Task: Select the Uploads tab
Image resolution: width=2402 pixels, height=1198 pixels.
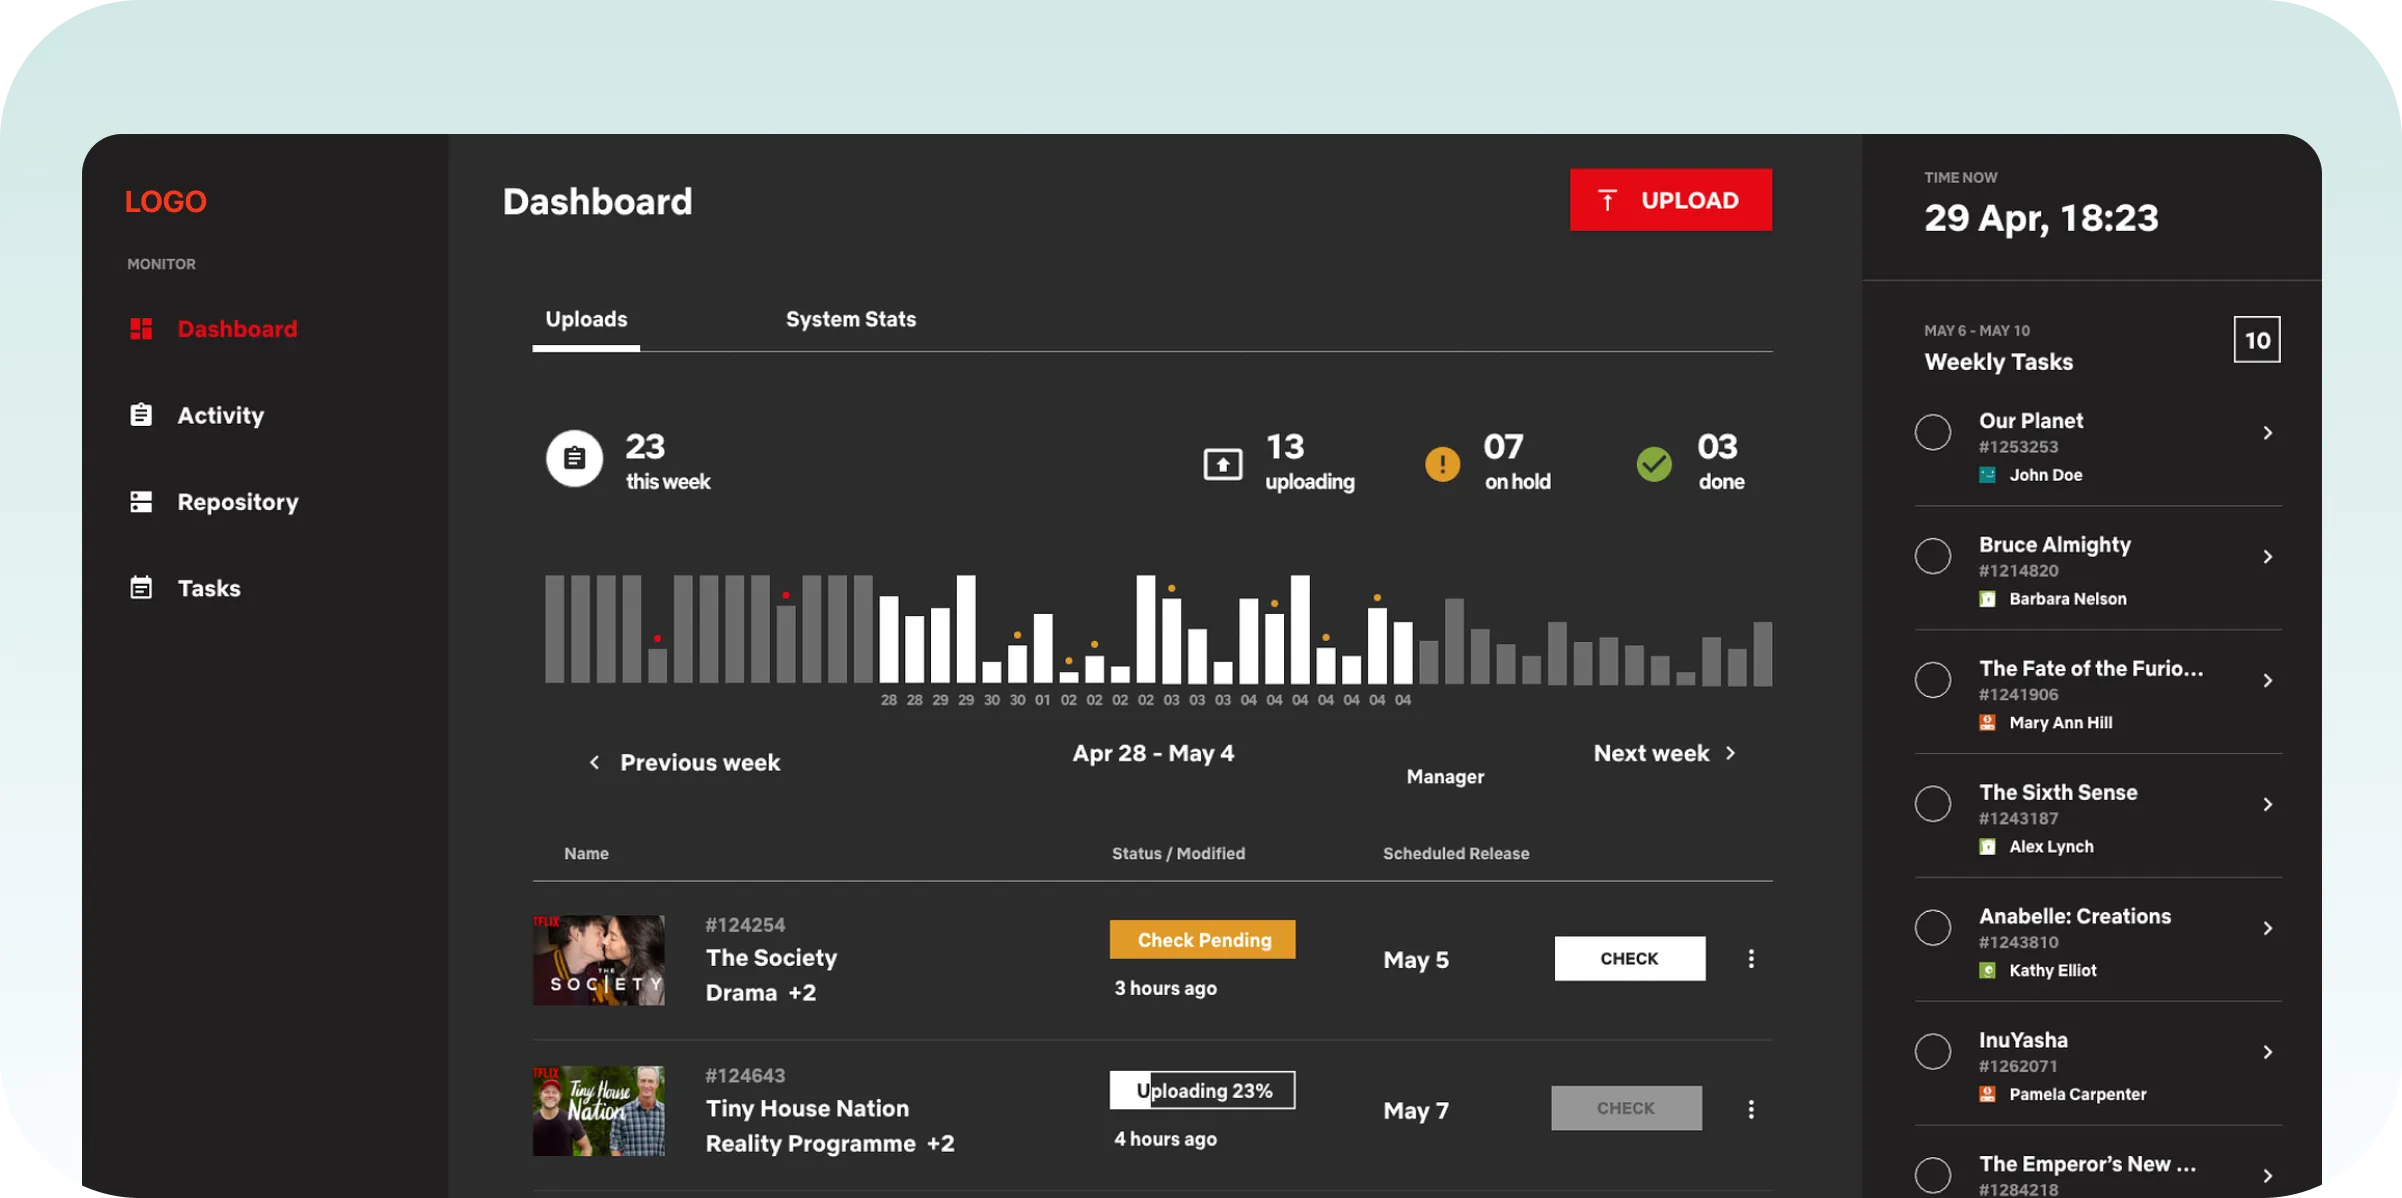Action: pyautogui.click(x=587, y=319)
